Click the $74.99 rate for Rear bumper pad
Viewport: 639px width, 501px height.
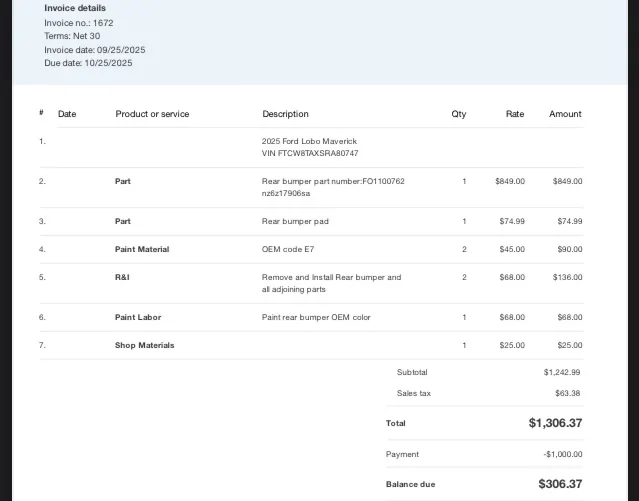512,221
